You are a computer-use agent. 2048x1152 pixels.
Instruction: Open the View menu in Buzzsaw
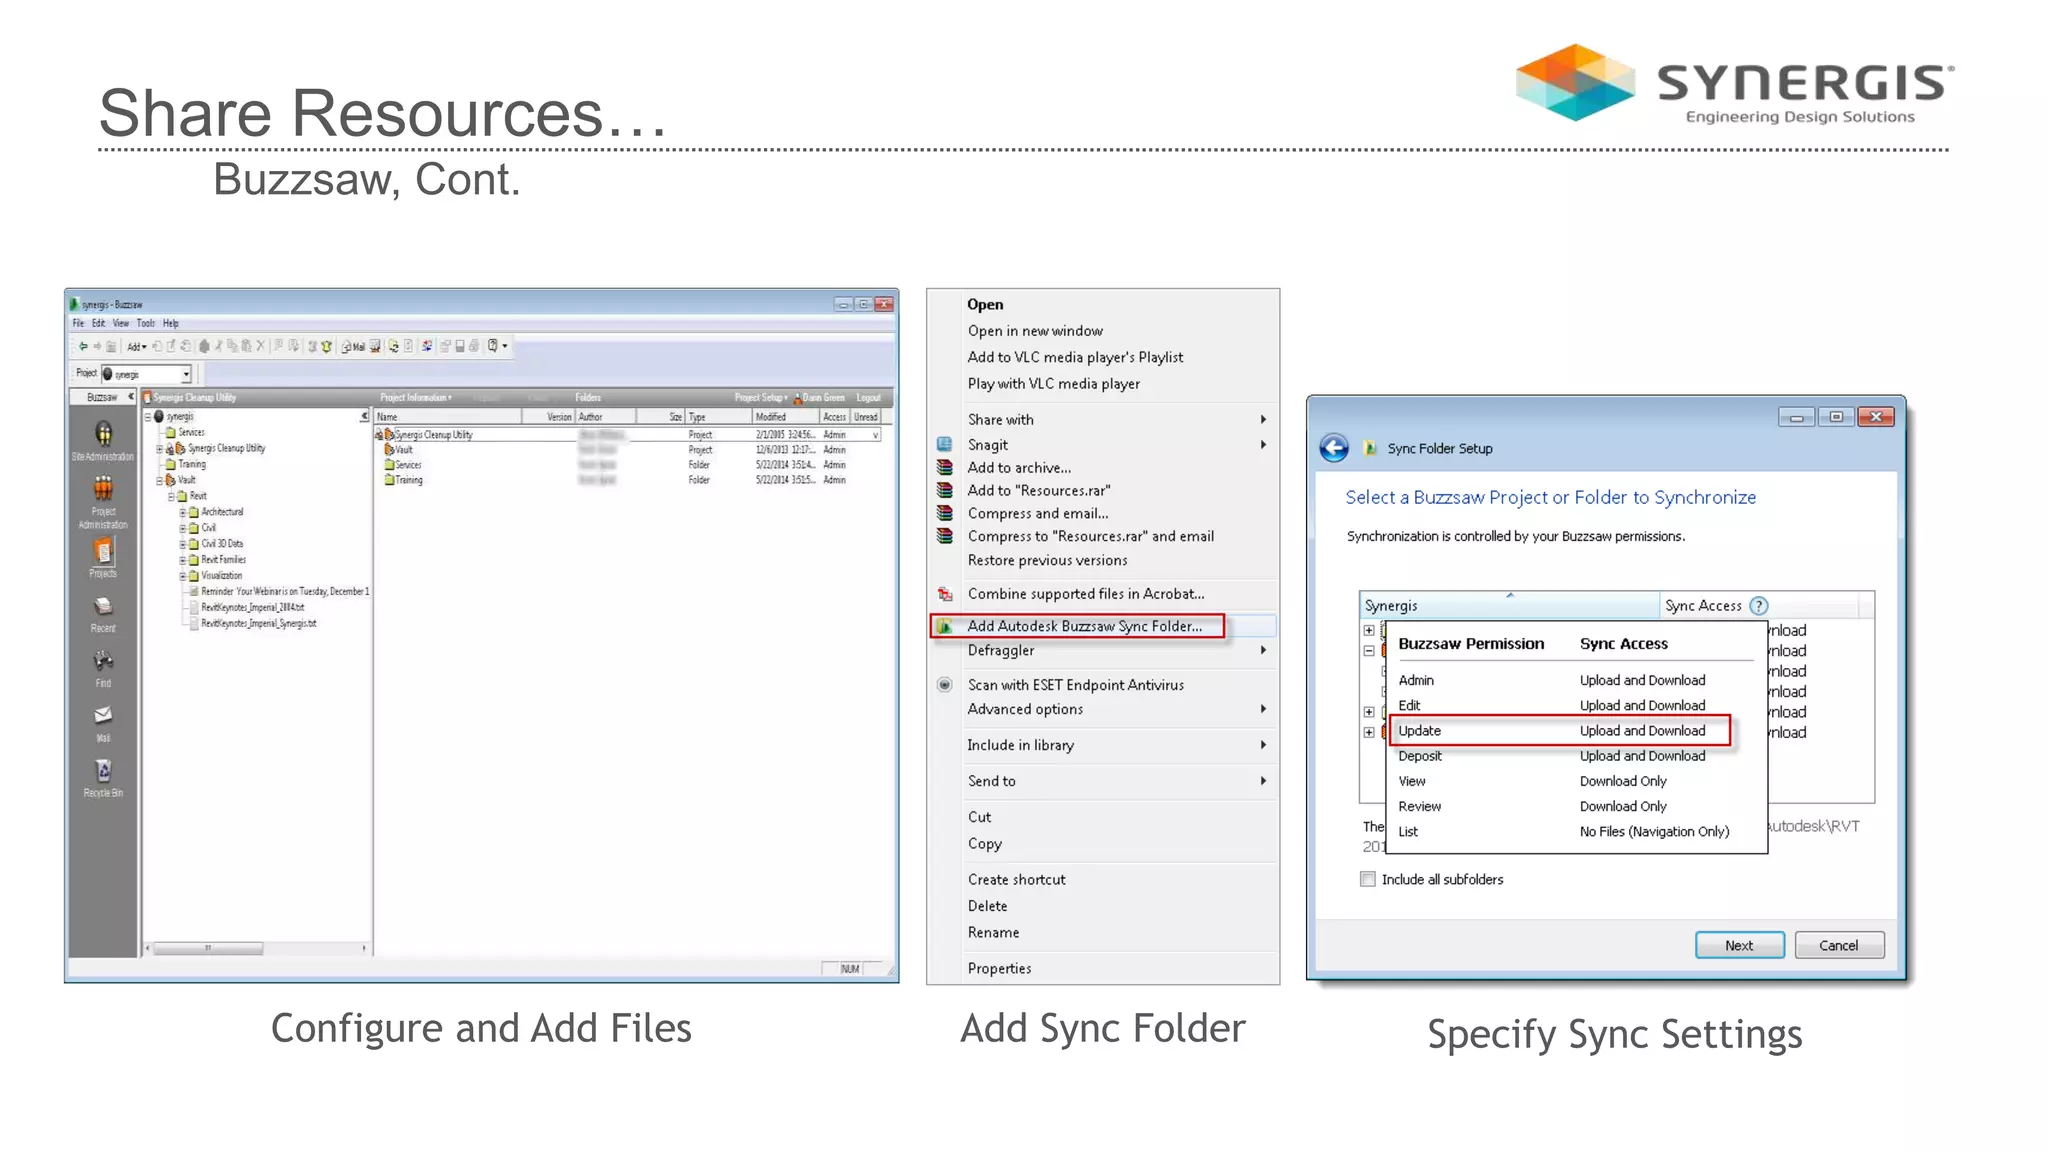121,324
